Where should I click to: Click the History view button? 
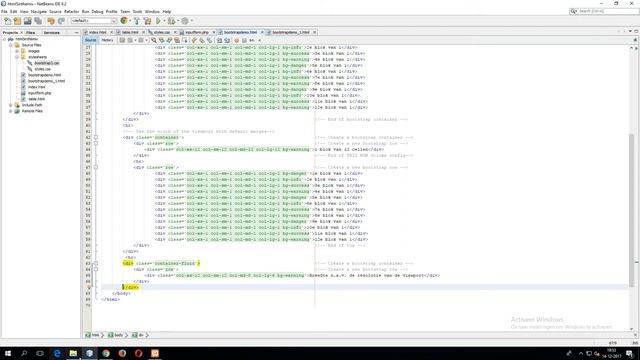coord(107,40)
